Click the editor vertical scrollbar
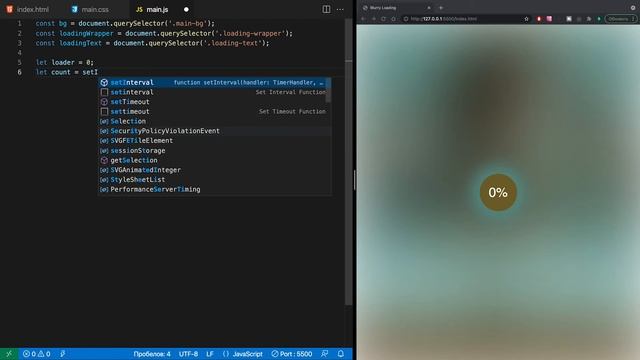This screenshot has width=640, height=360. [x=349, y=161]
